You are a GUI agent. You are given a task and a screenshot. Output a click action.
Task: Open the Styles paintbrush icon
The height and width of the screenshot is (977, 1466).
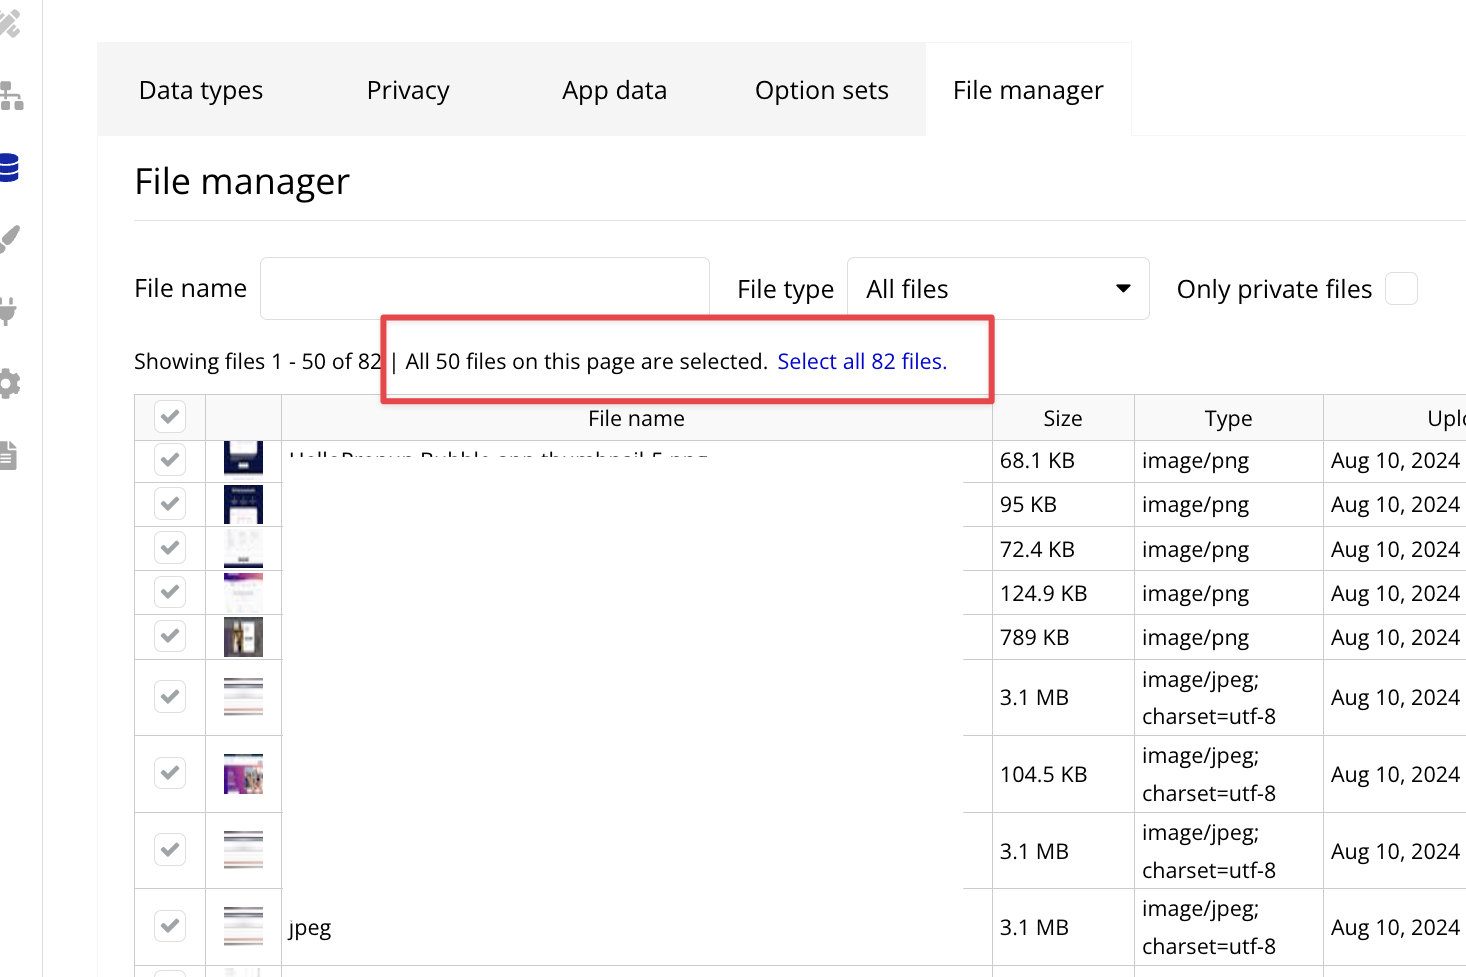point(10,240)
